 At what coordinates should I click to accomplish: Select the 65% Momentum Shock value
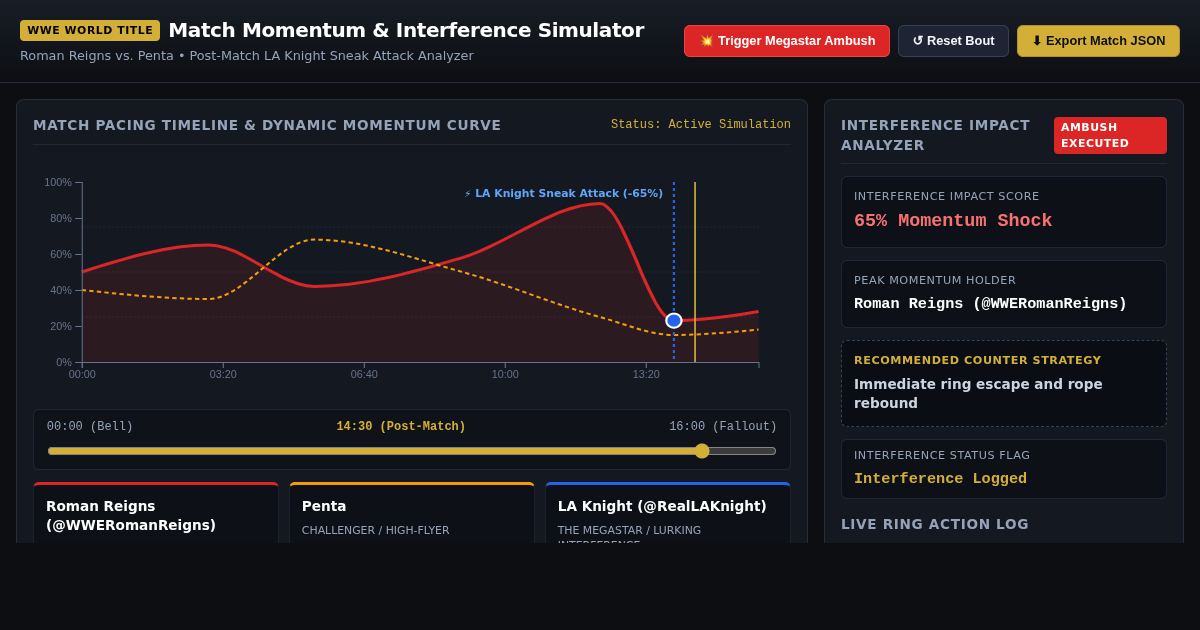(x=953, y=221)
